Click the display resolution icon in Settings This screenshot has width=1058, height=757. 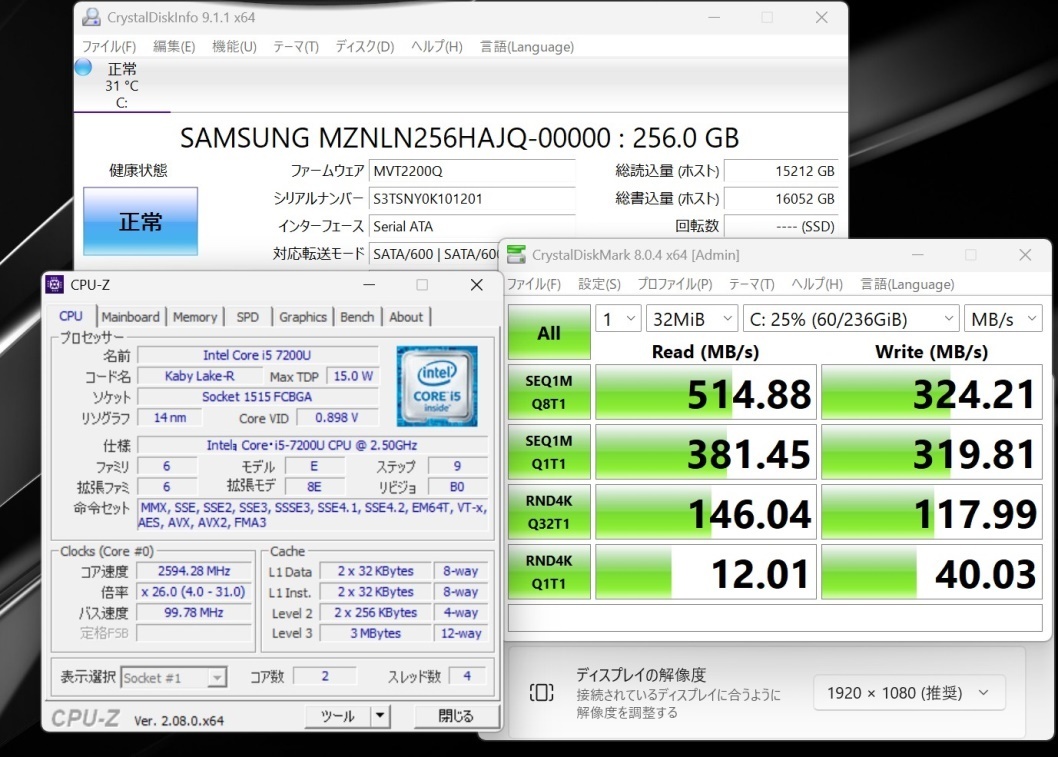(x=541, y=693)
